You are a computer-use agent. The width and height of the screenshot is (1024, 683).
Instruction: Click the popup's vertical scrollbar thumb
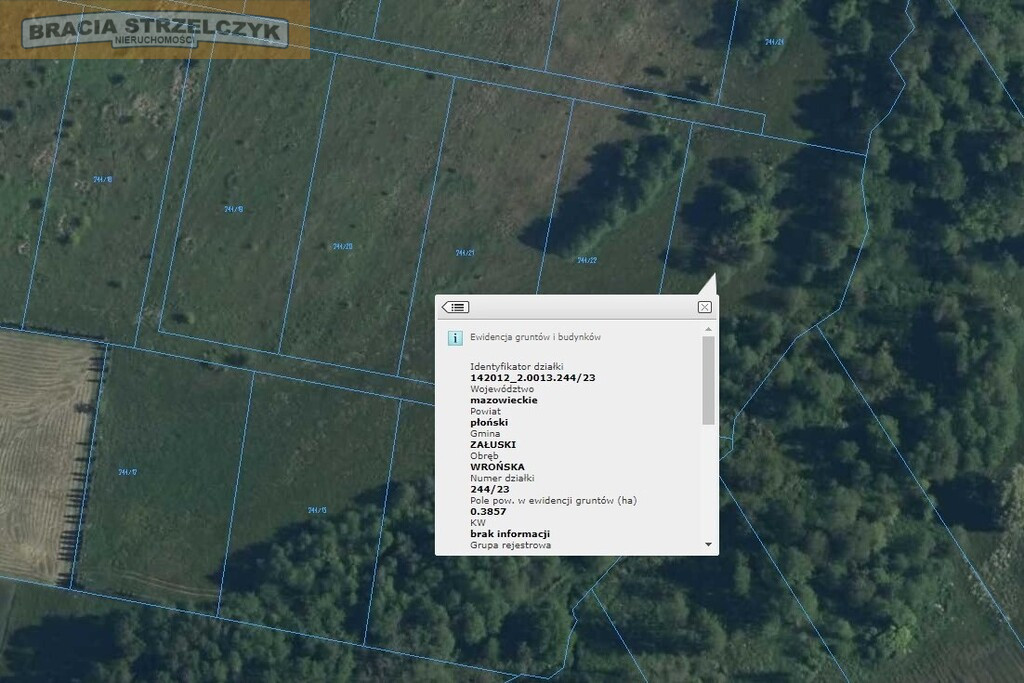[708, 380]
